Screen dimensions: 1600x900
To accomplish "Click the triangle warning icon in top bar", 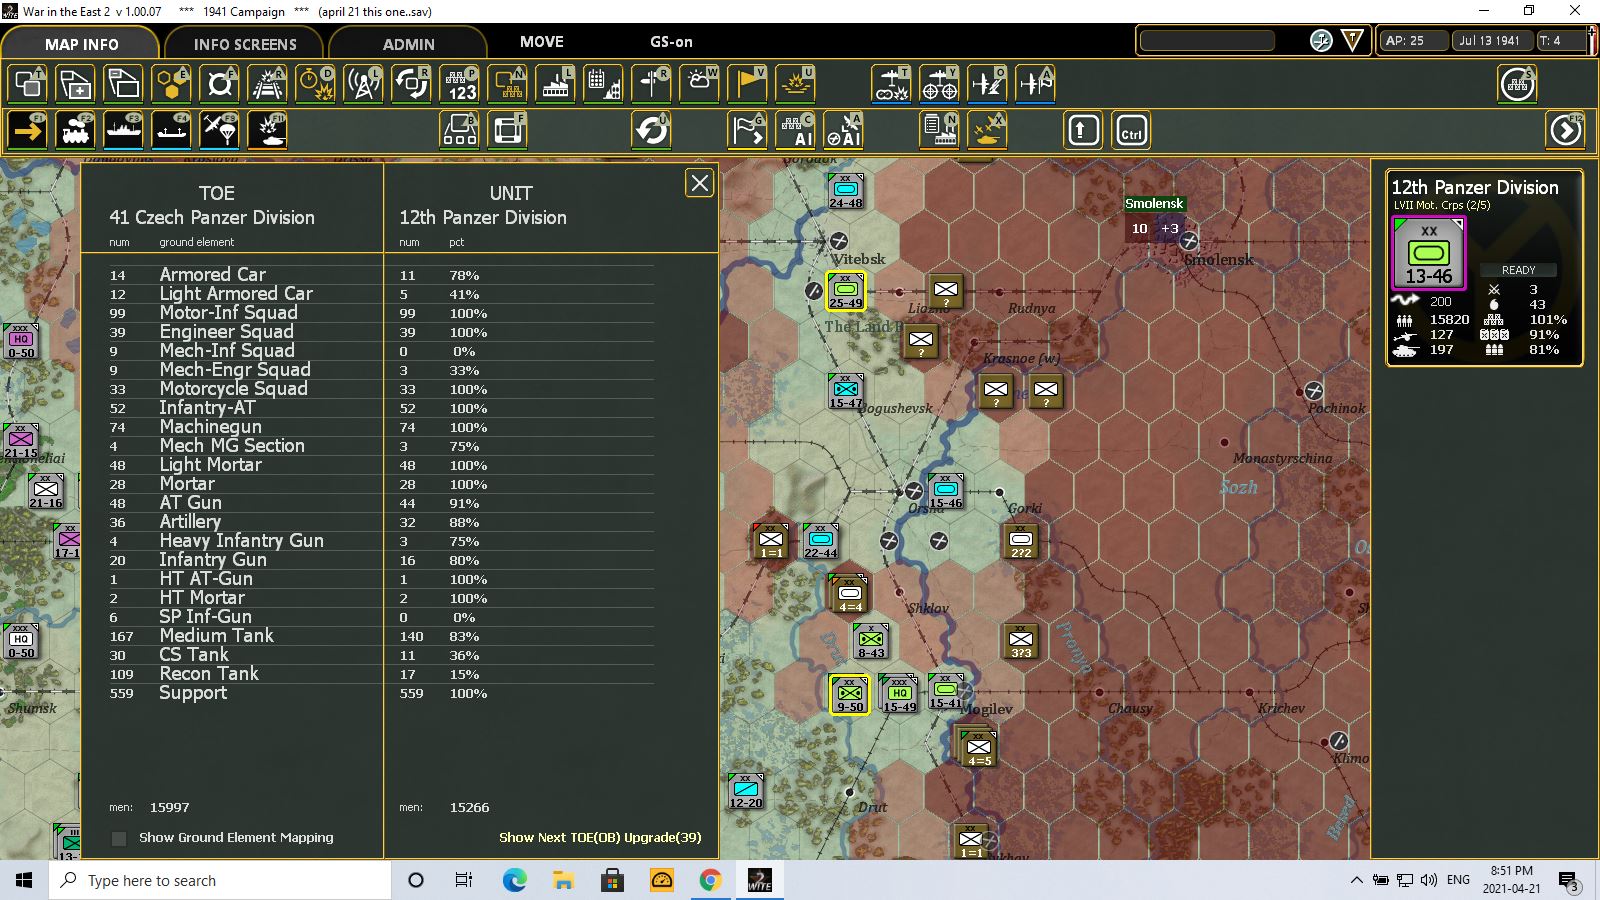I will [1353, 41].
